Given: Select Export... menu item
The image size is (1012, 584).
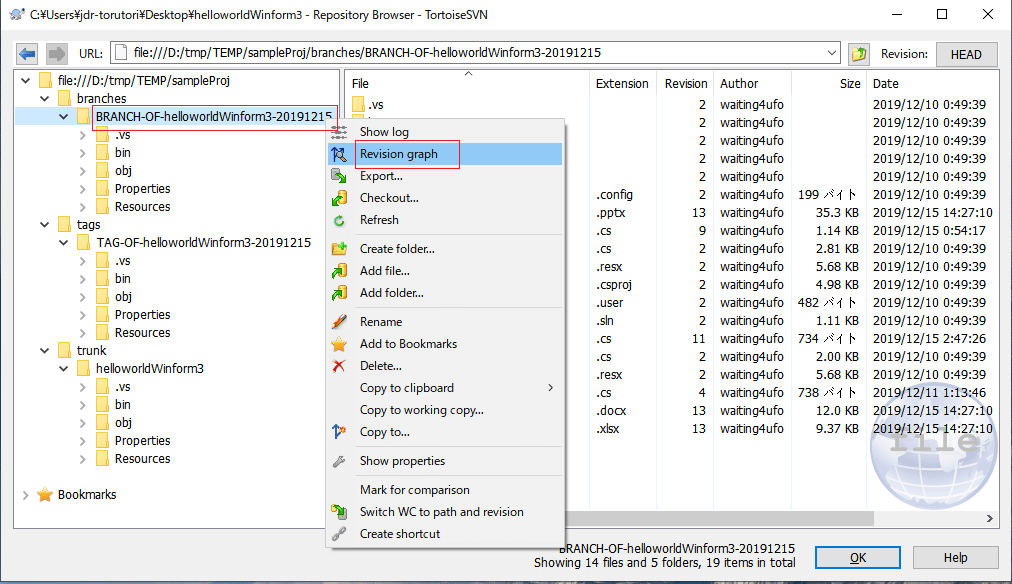Looking at the screenshot, I should coord(445,176).
